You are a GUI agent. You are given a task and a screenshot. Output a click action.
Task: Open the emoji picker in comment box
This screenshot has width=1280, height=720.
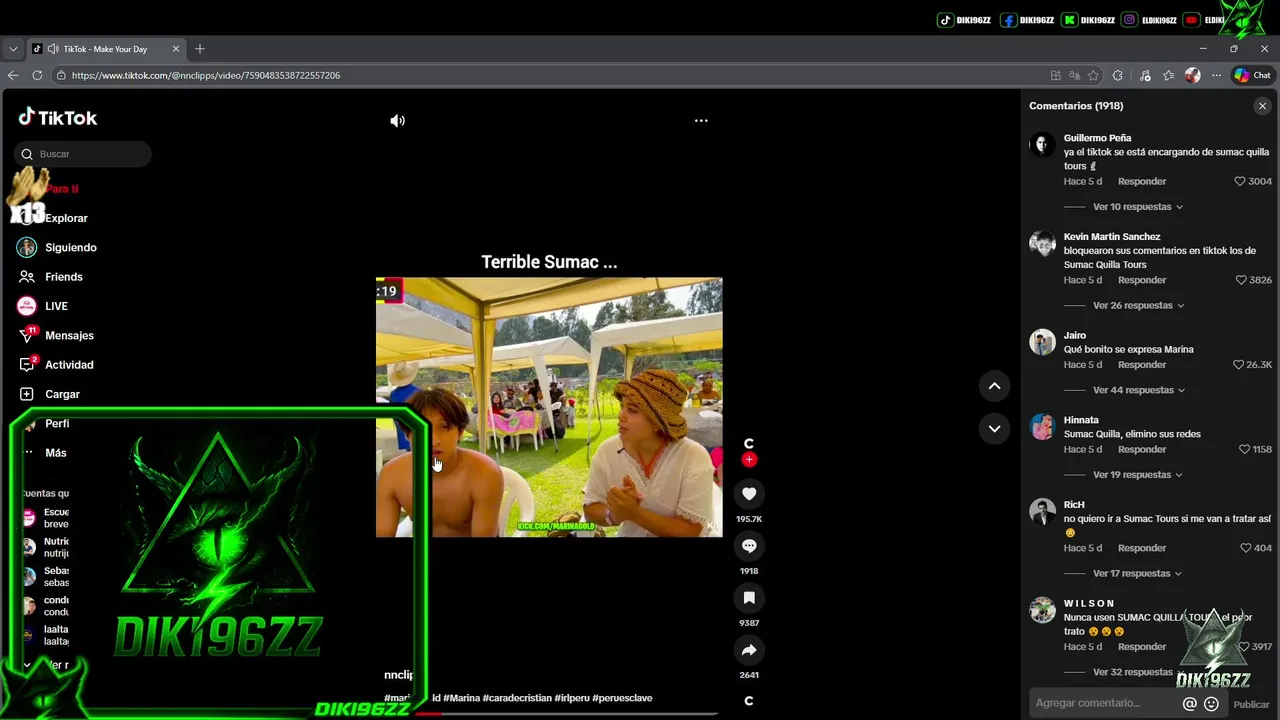[x=1211, y=704]
